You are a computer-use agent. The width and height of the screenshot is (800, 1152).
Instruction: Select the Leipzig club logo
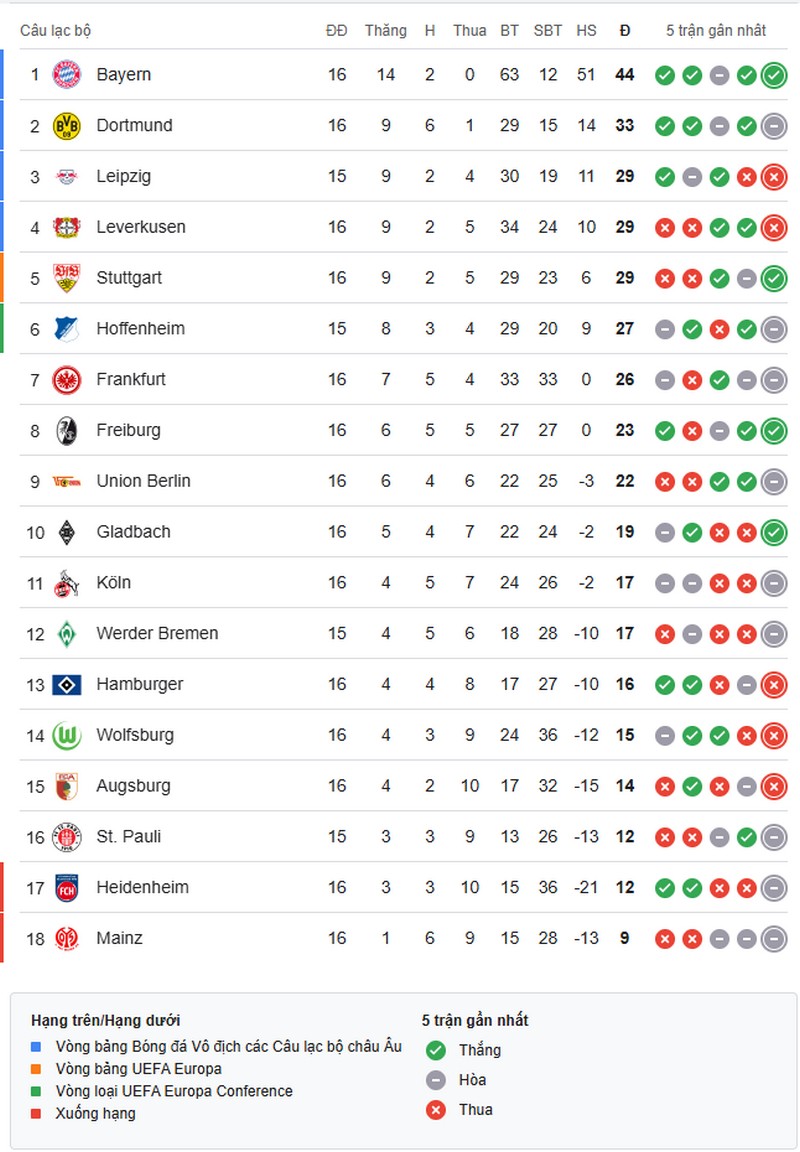point(66,177)
